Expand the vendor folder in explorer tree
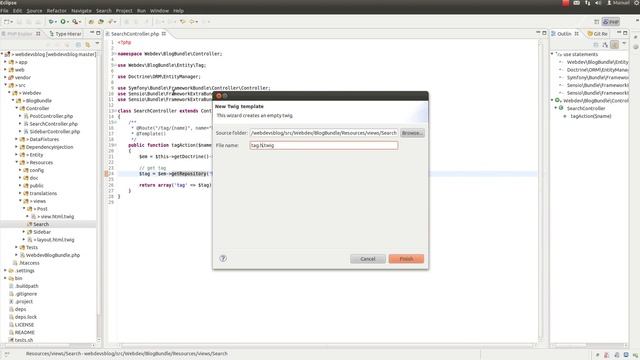This screenshot has width=640, height=360. tap(5, 77)
